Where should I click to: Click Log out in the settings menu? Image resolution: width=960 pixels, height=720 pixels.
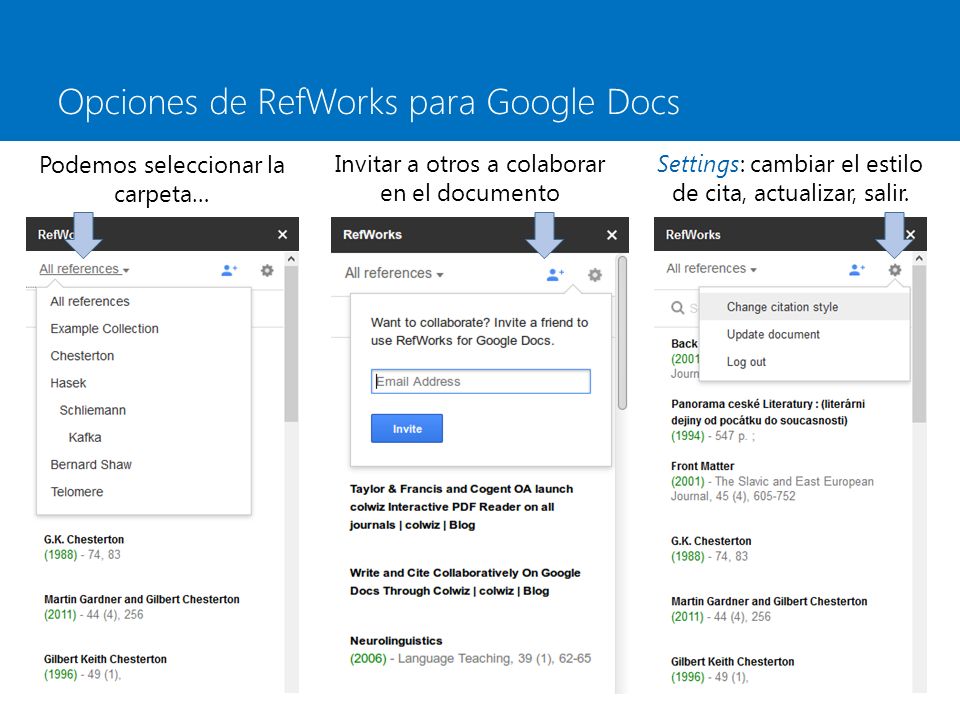[x=804, y=362]
